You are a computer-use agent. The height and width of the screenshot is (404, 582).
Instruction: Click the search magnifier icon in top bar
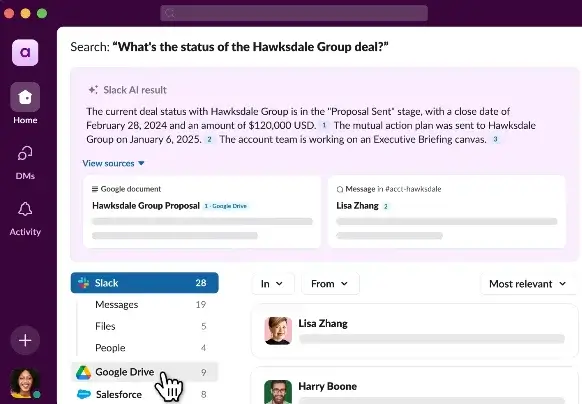point(170,13)
